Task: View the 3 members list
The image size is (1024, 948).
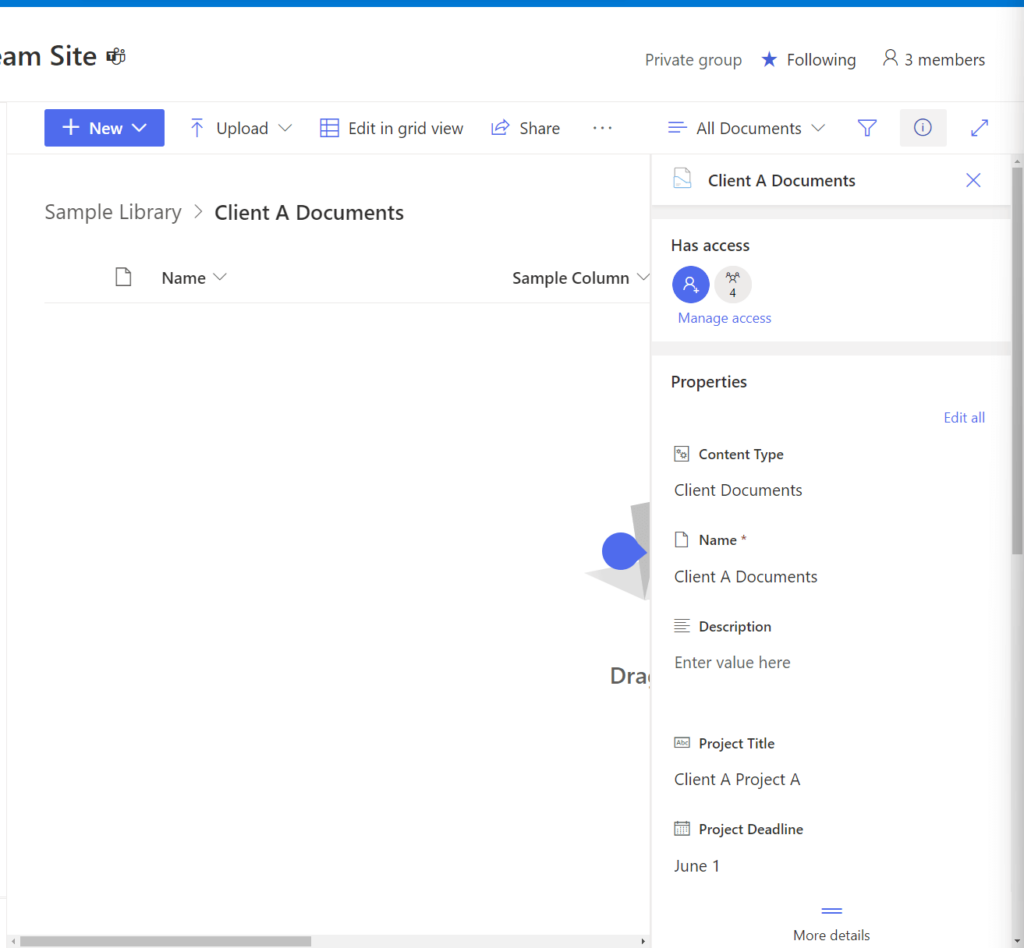Action: [x=933, y=59]
